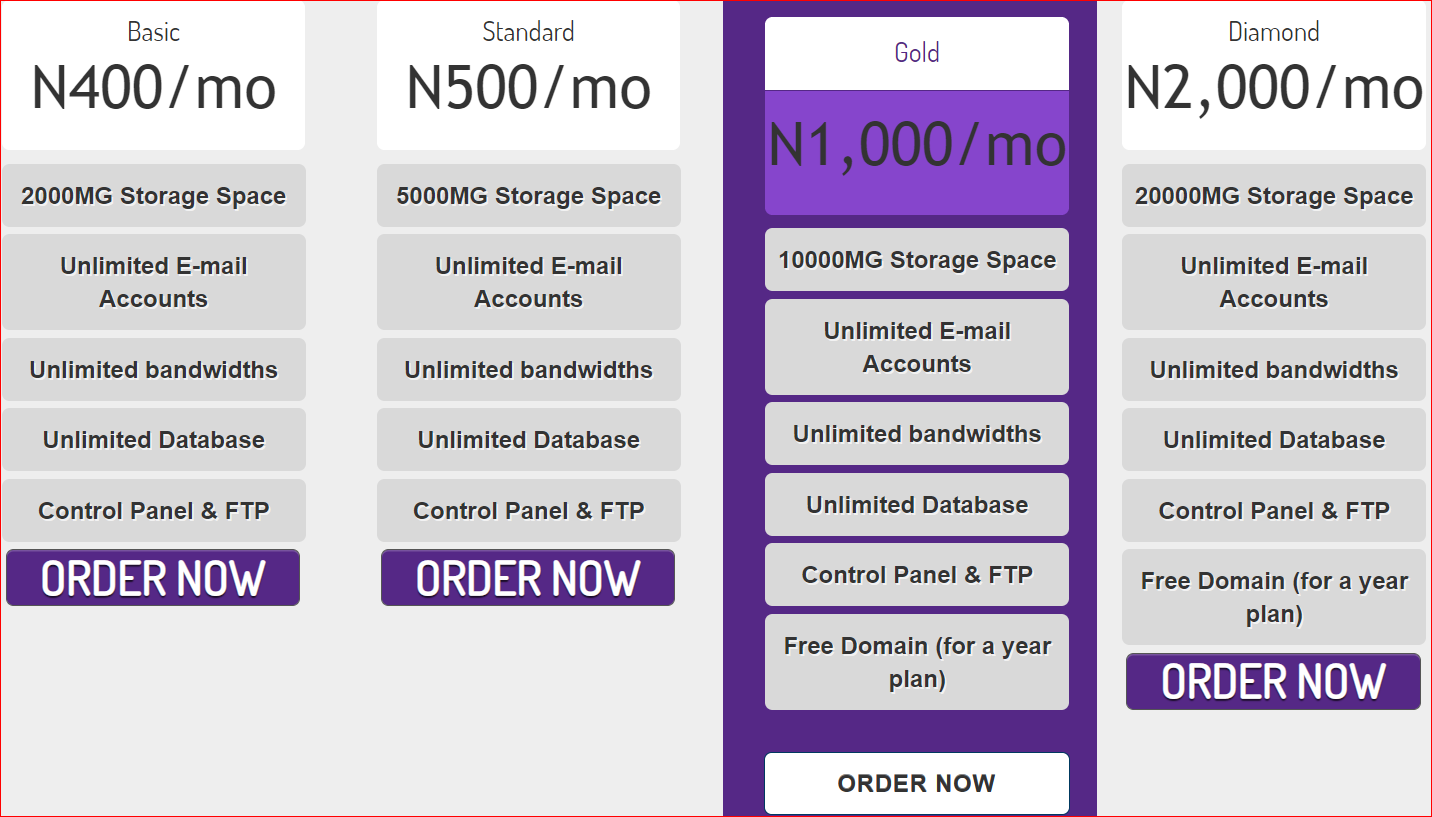Click ORDER NOW under Diamond plan
This screenshot has width=1432, height=817.
1273,682
